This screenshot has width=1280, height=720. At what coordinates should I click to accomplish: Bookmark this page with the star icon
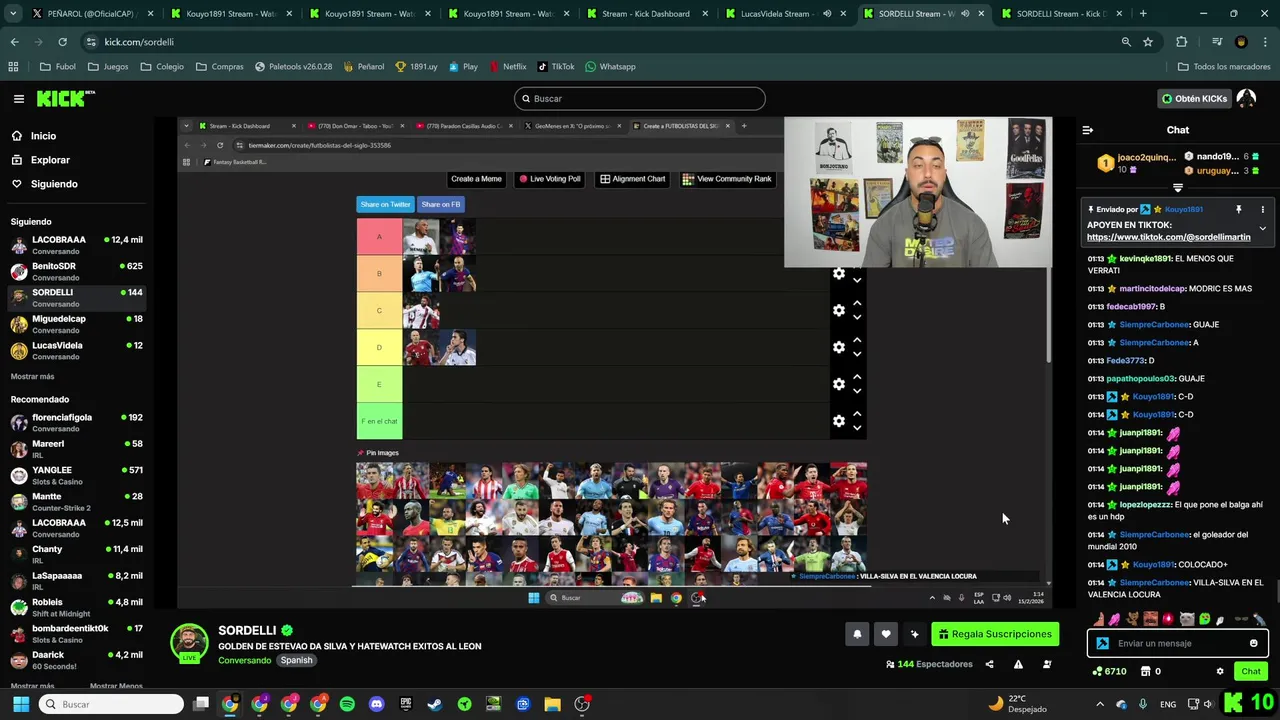click(1148, 42)
